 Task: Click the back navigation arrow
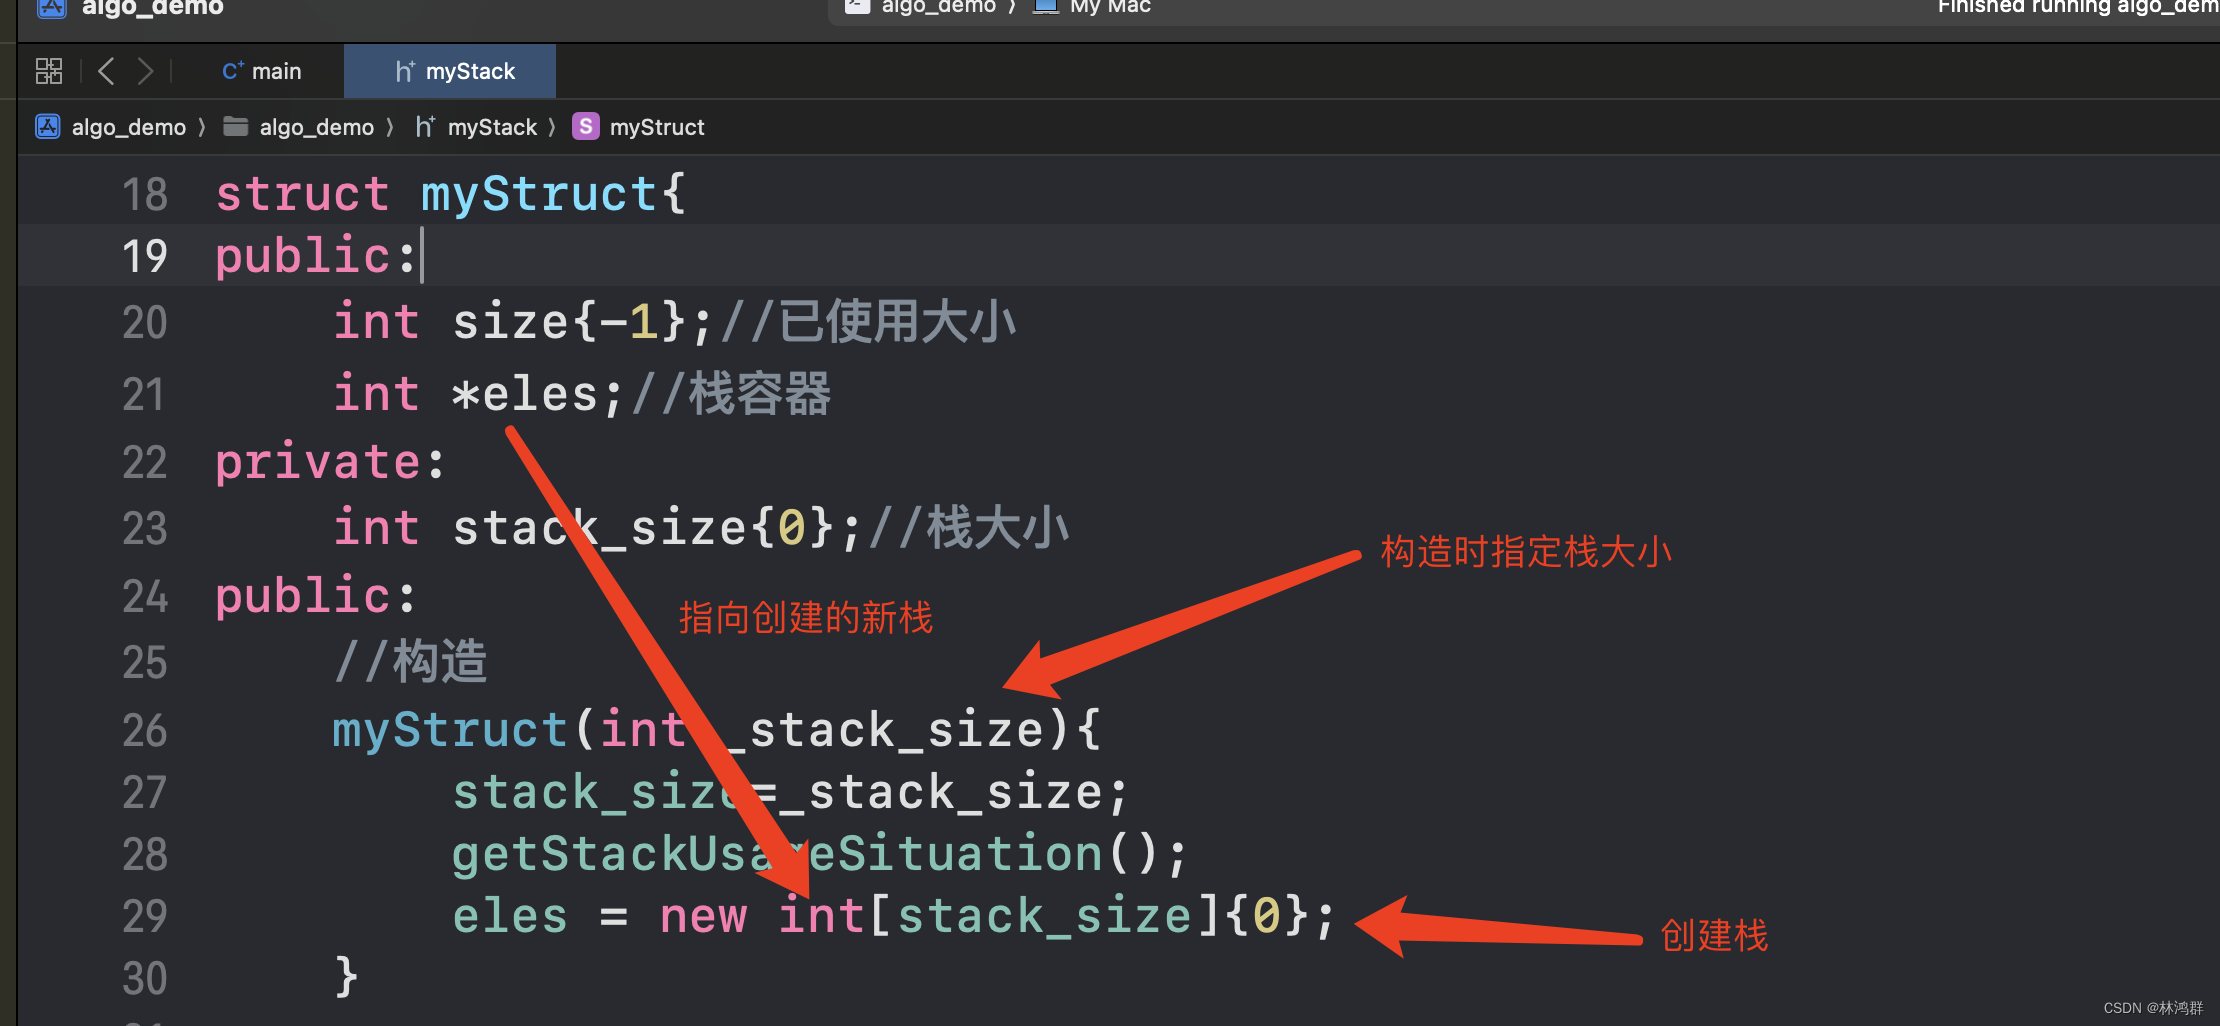[x=106, y=70]
